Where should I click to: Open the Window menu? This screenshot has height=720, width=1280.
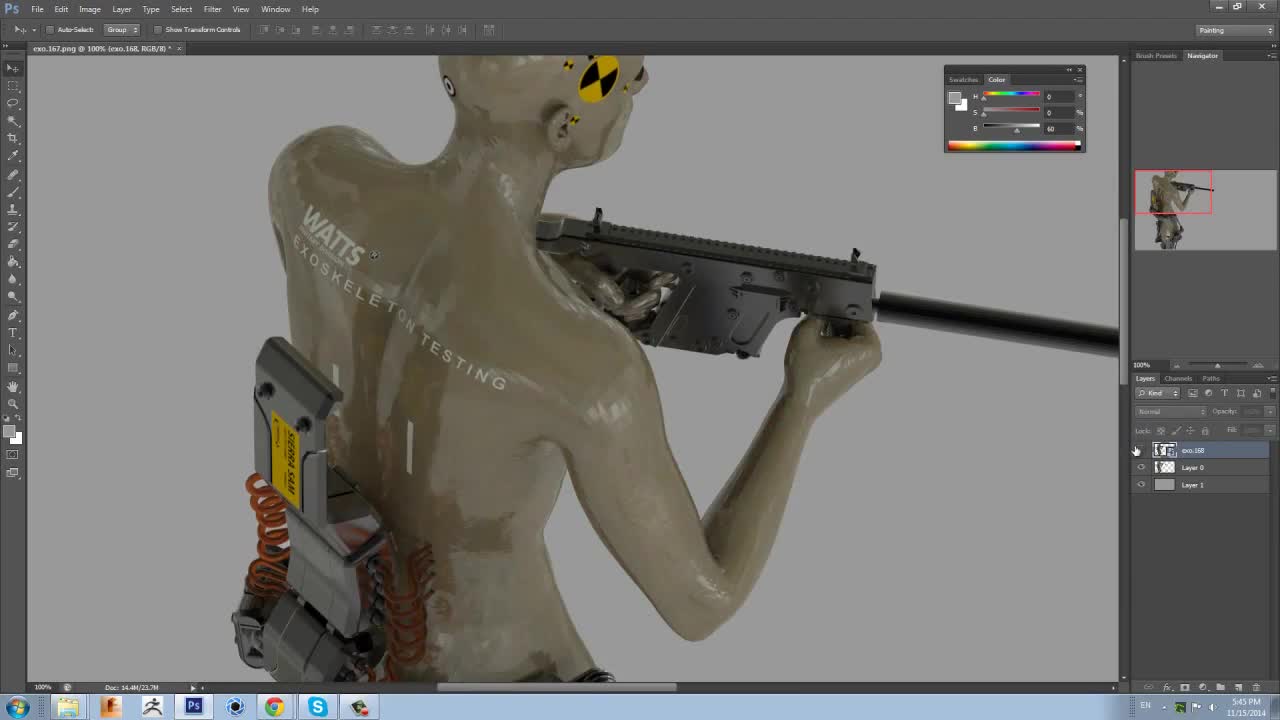[275, 9]
